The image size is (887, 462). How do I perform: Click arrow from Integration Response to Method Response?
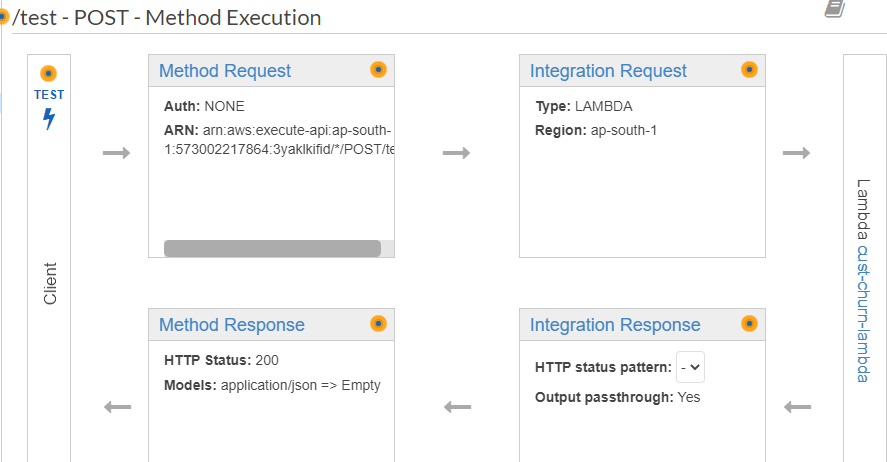point(457,407)
